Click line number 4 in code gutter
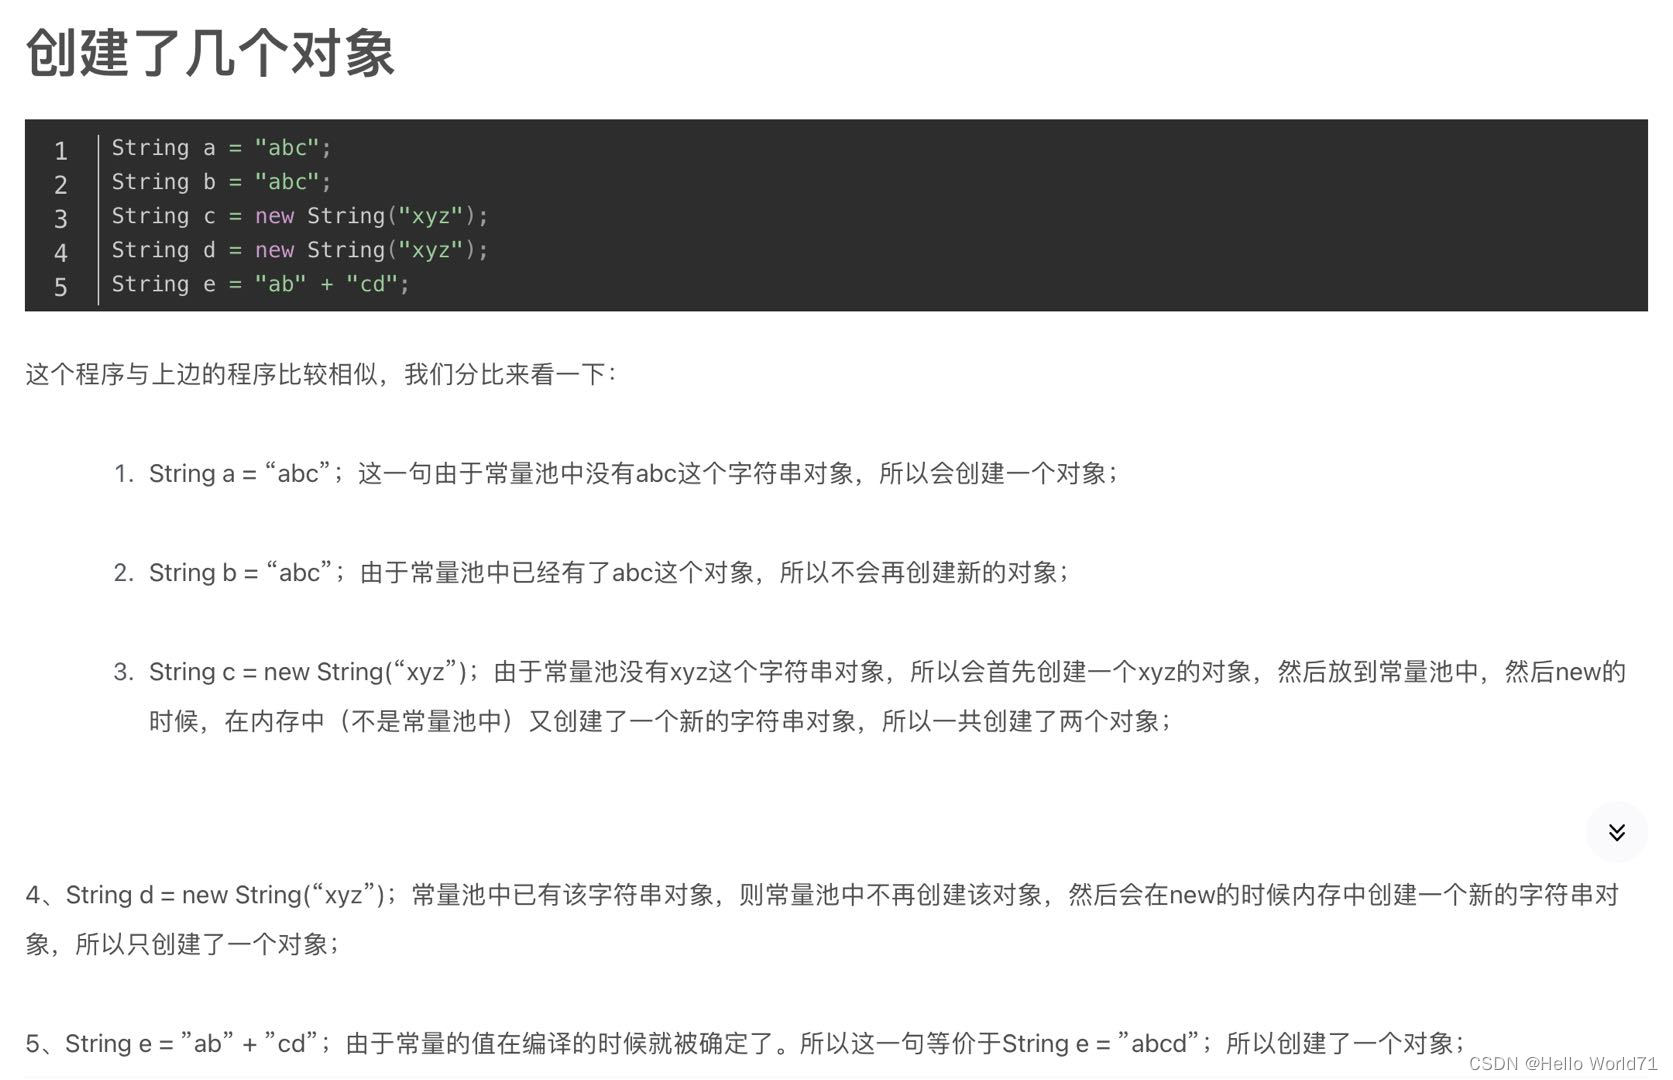Screen dimensions: 1673x1080 61,253
